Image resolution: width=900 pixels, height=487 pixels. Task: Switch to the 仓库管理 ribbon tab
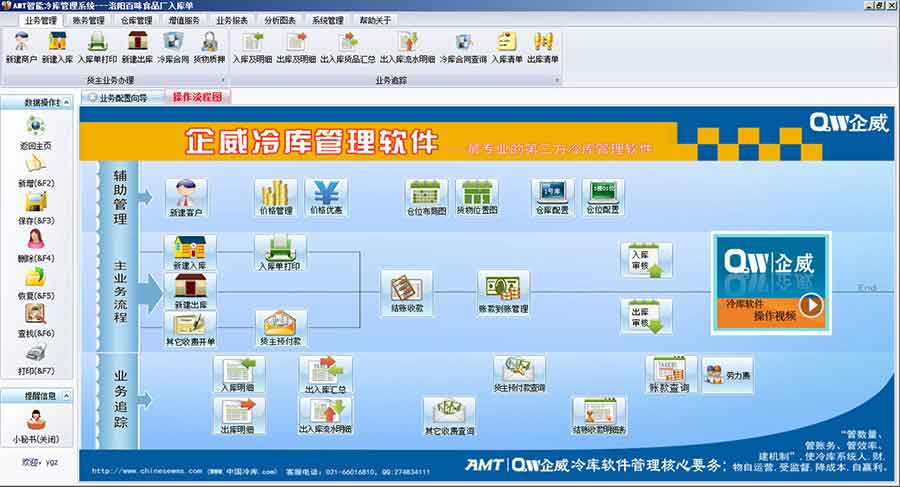click(x=137, y=20)
